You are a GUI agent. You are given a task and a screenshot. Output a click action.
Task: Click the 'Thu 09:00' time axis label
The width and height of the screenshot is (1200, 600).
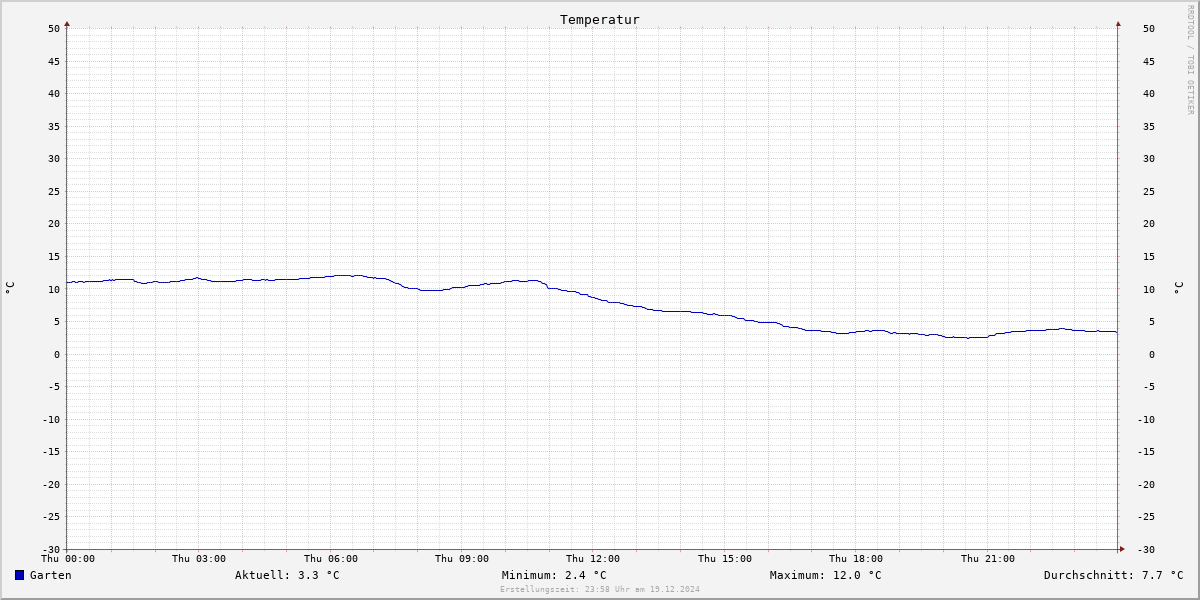[x=462, y=559]
